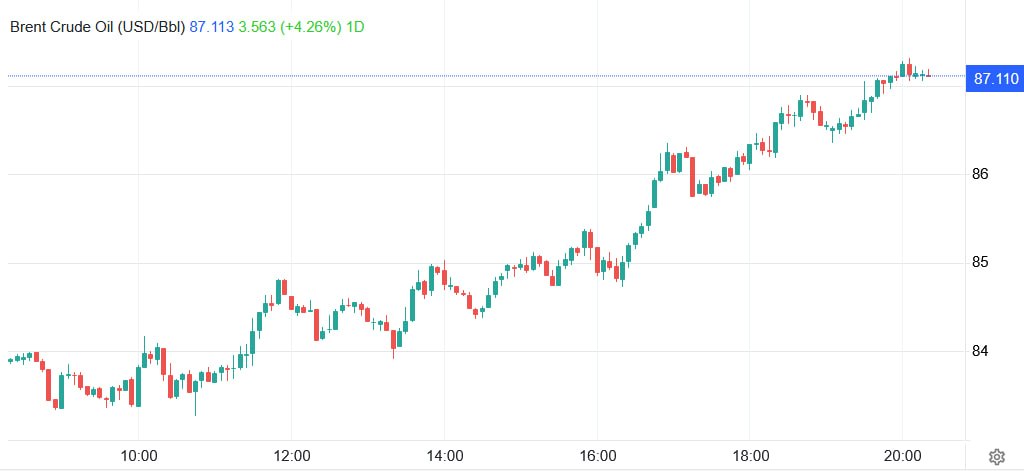This screenshot has height=471, width=1024.
Task: Click the highest green candle at 20:00
Action: pos(903,69)
